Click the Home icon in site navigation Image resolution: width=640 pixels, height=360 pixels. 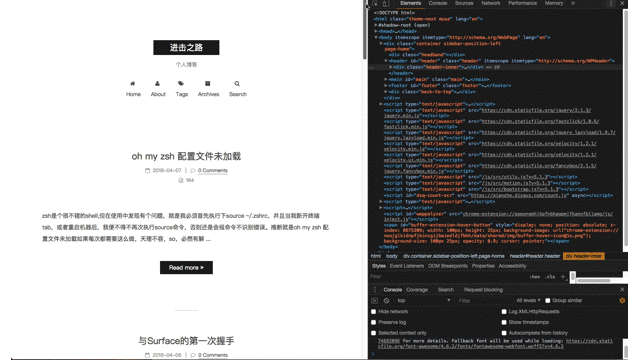coord(133,83)
